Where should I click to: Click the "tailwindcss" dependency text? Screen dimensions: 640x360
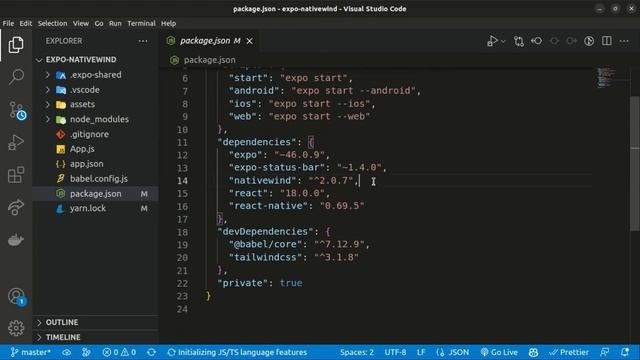(x=265, y=257)
